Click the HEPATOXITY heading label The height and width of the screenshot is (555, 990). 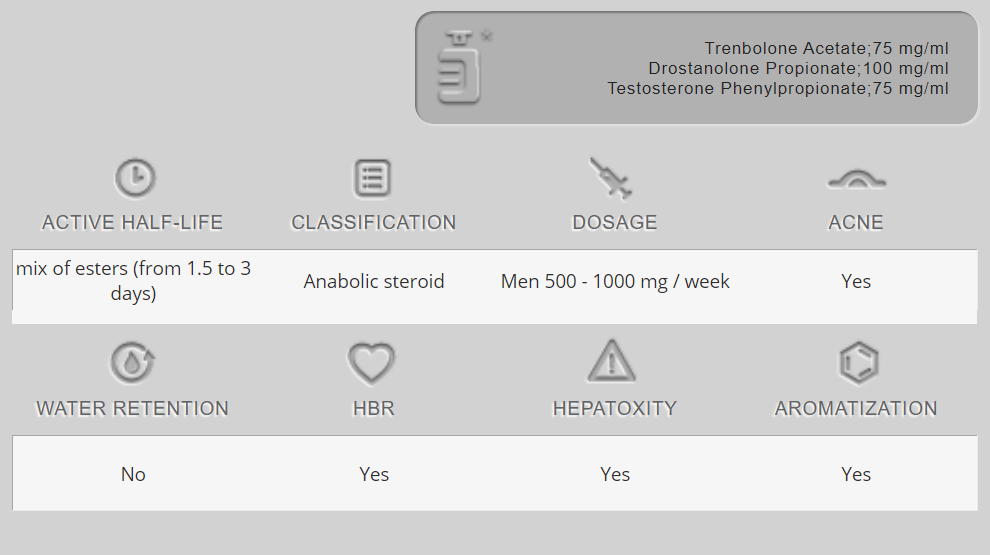[614, 408]
